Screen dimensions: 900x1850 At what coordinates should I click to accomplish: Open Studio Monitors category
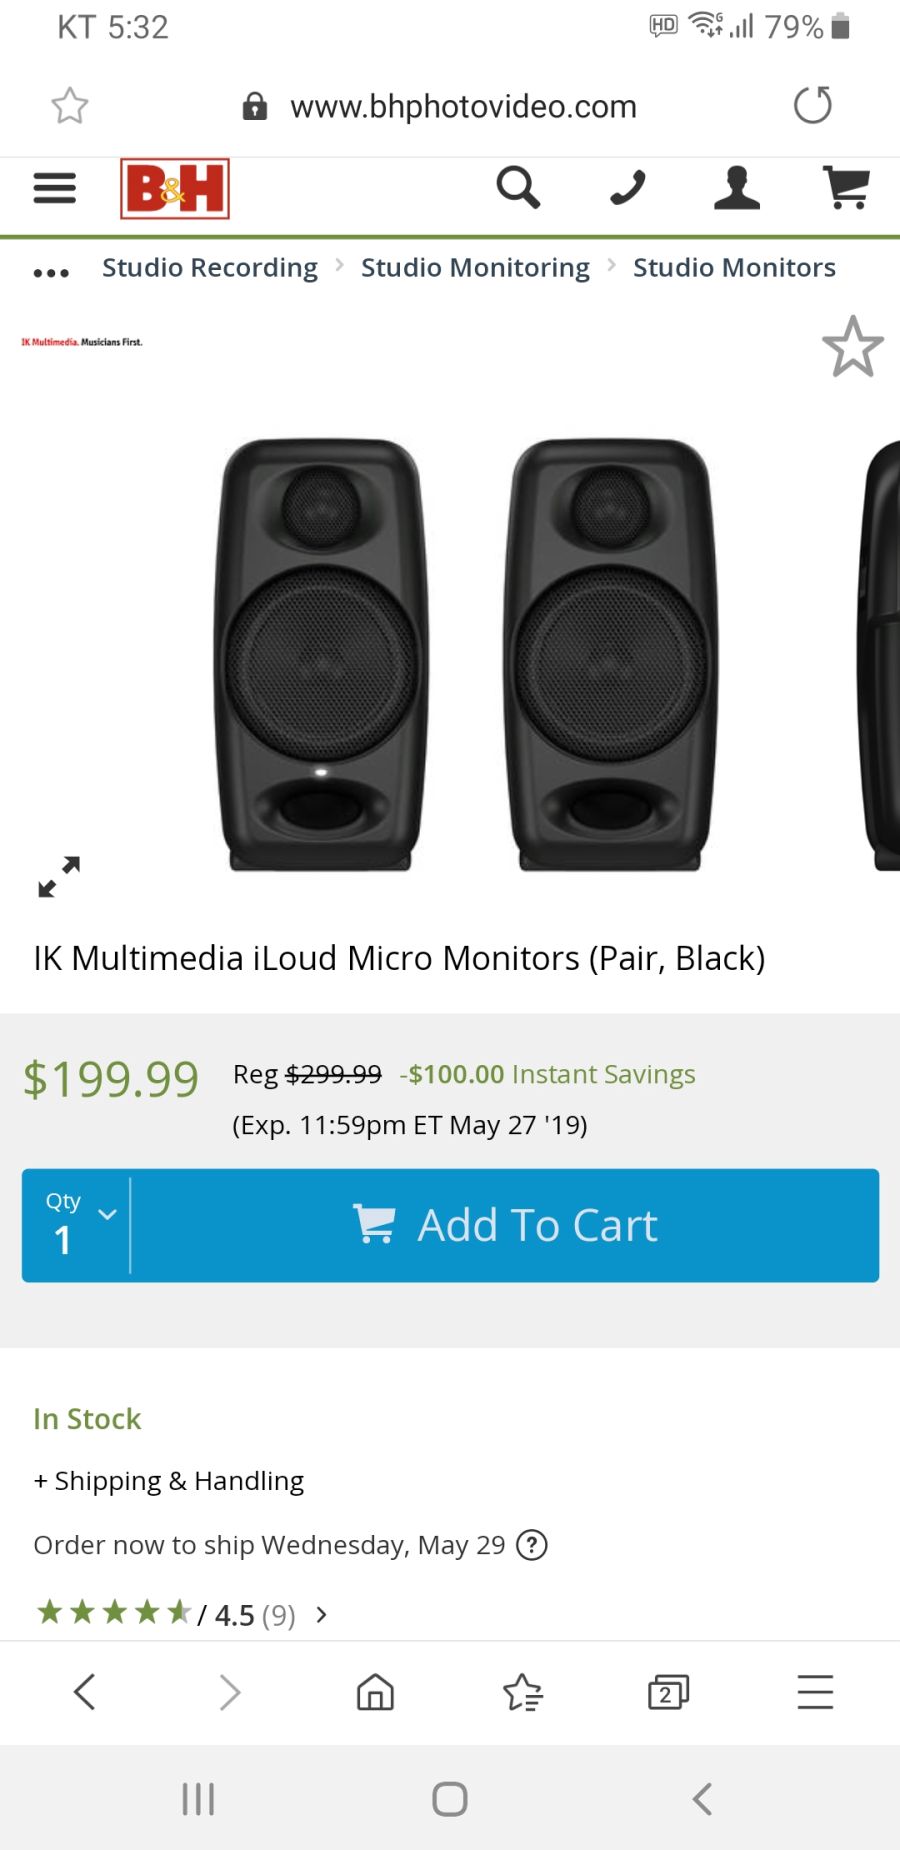tap(734, 267)
